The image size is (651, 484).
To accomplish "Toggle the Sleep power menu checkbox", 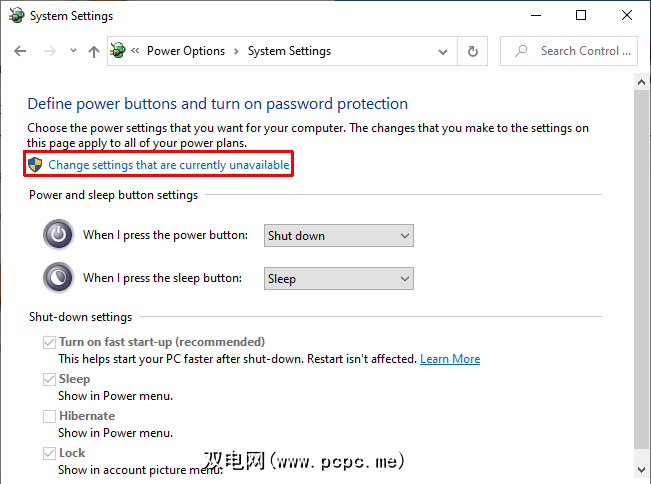I will [49, 379].
